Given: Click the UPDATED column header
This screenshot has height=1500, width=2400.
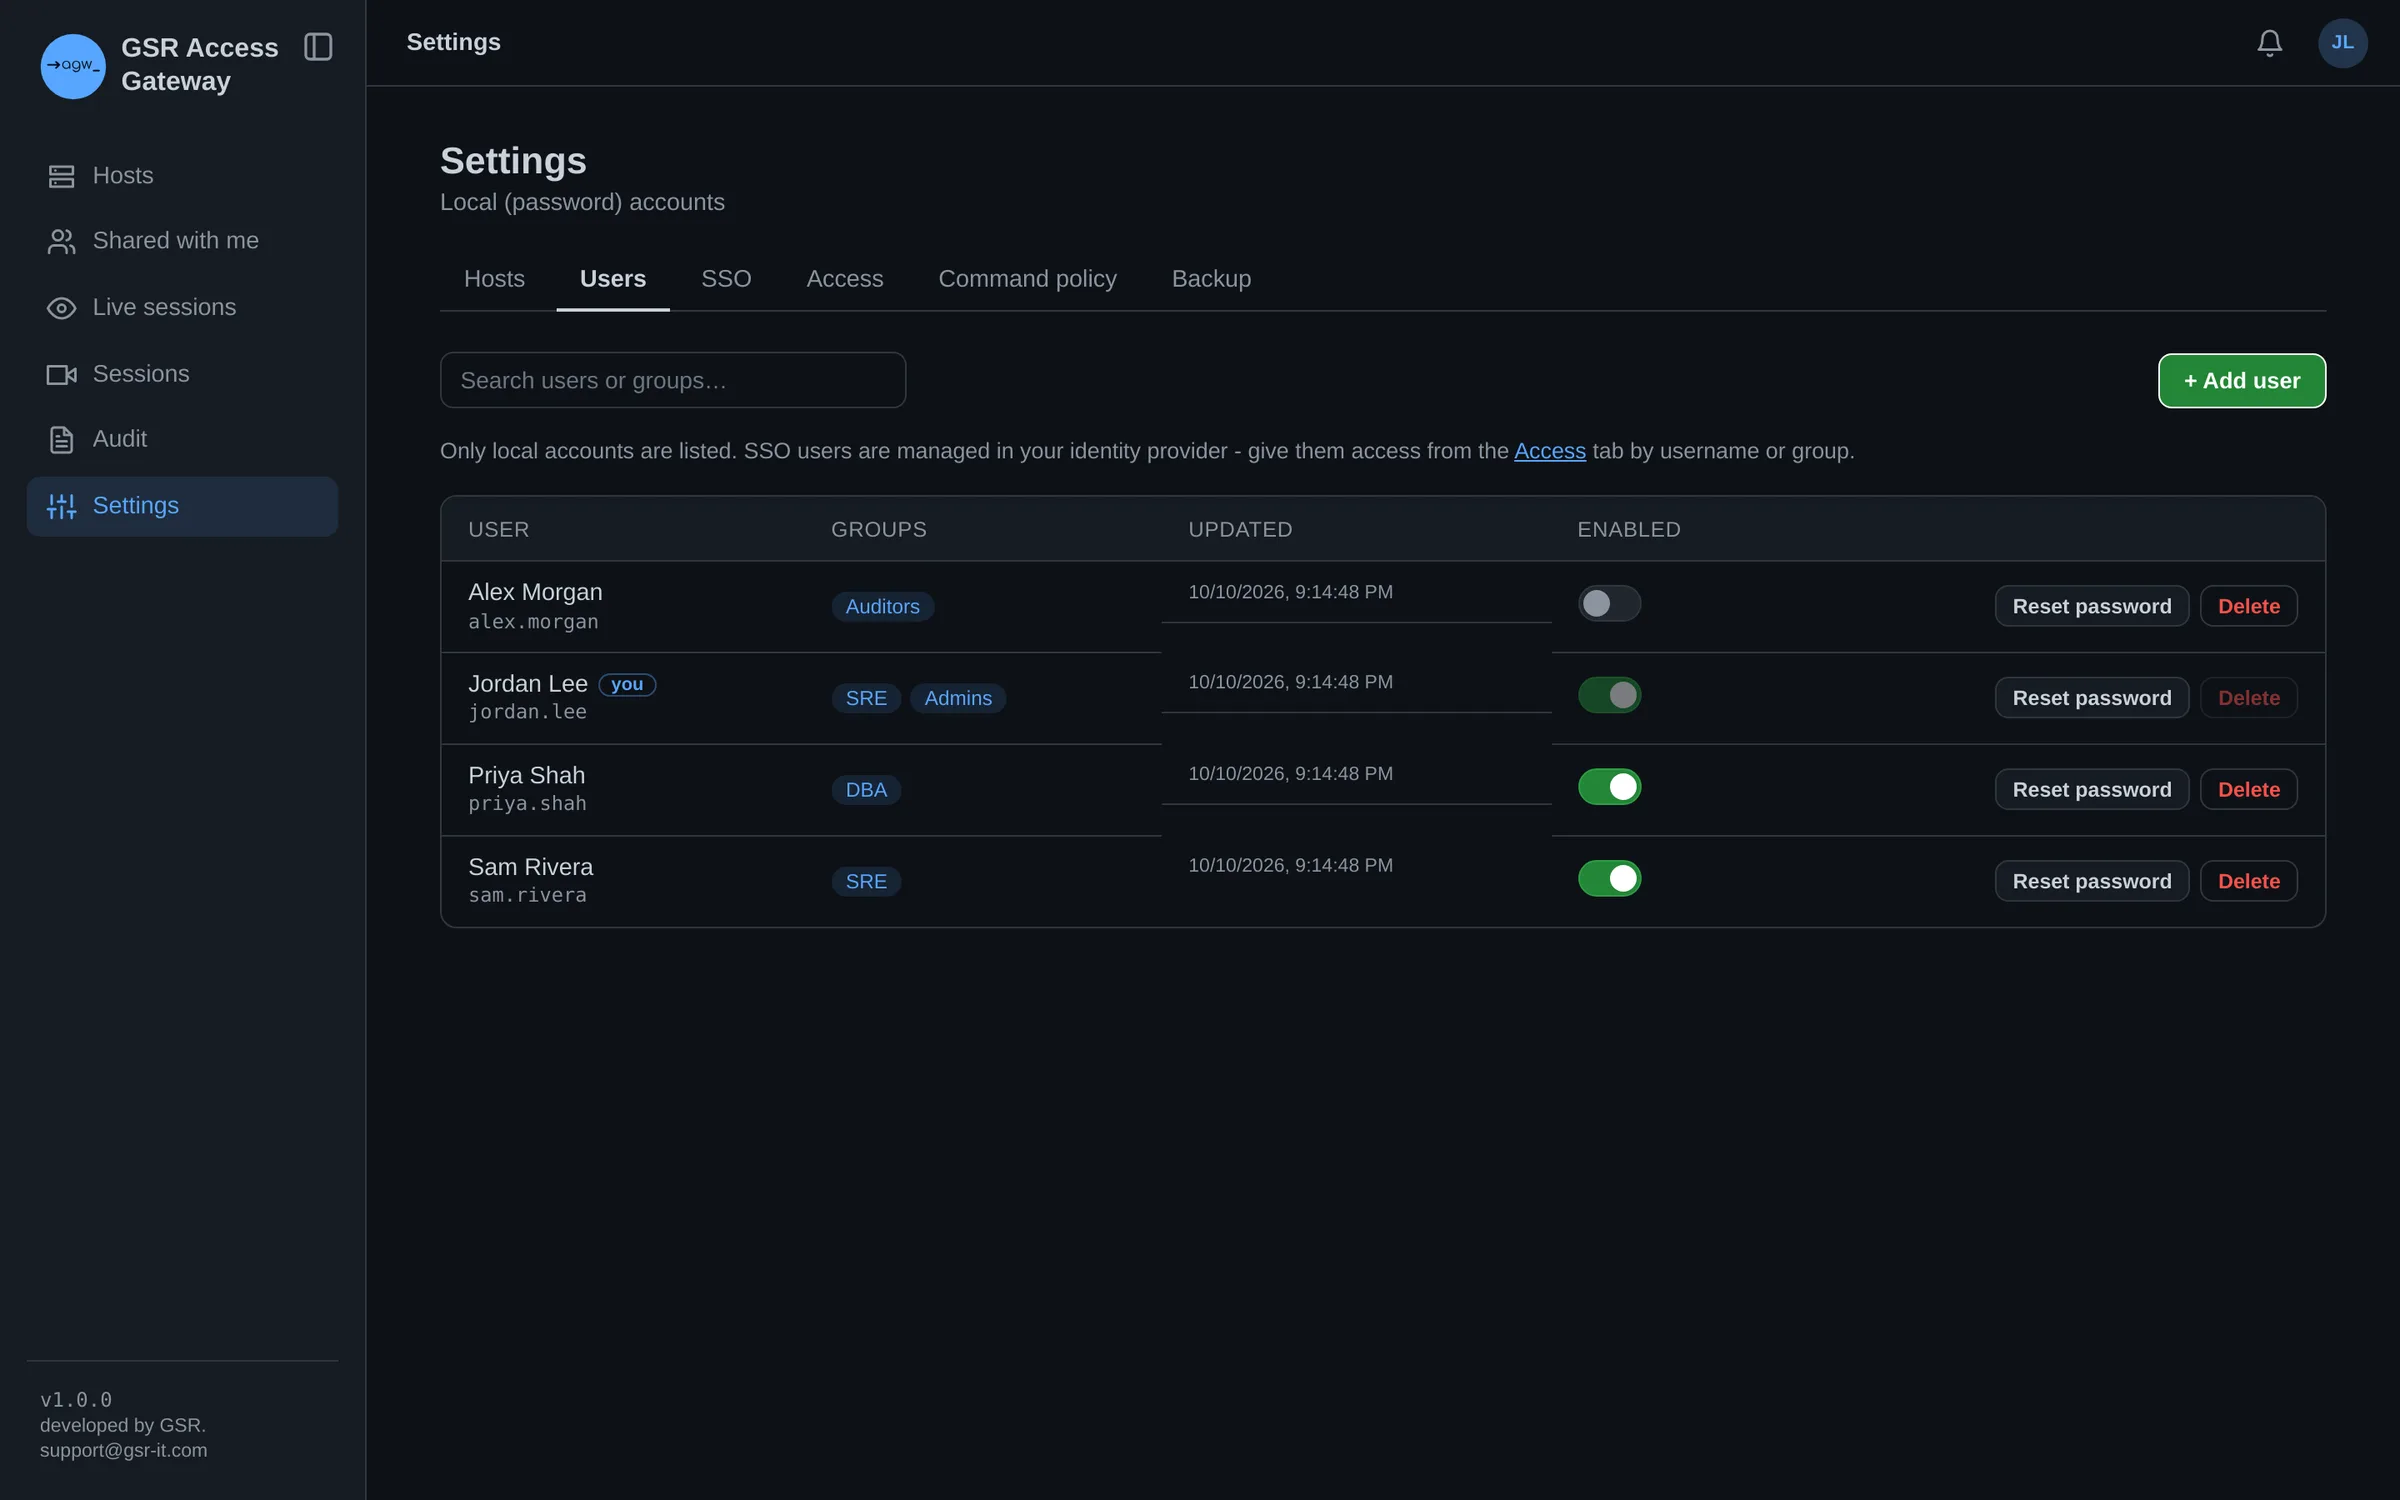Looking at the screenshot, I should (1240, 530).
